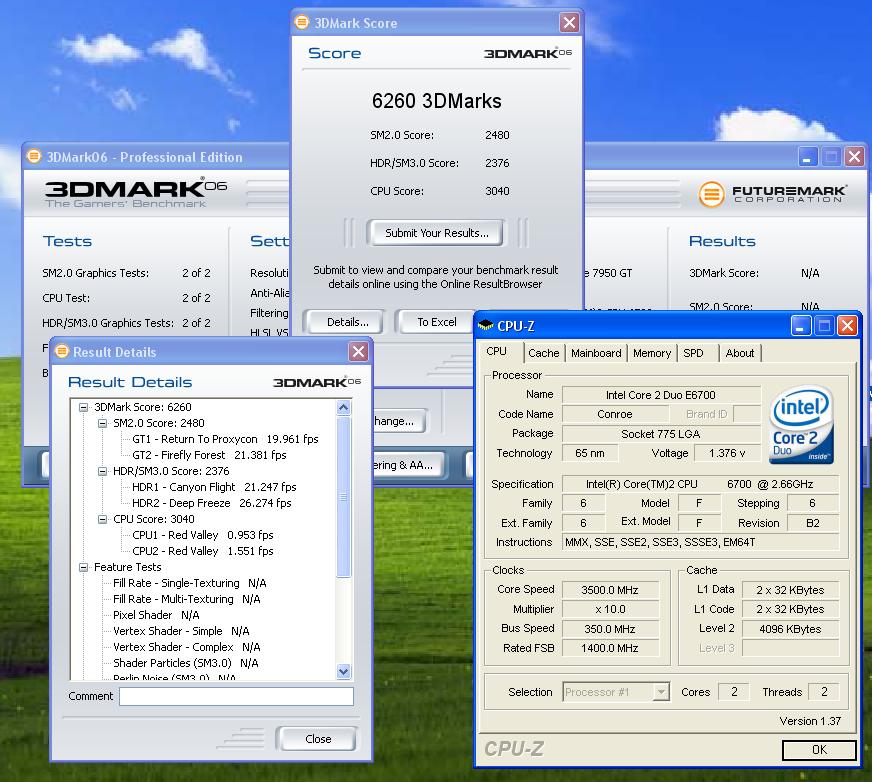This screenshot has height=782, width=872.
Task: Click OK in the CPU-Z window
Action: 819,750
